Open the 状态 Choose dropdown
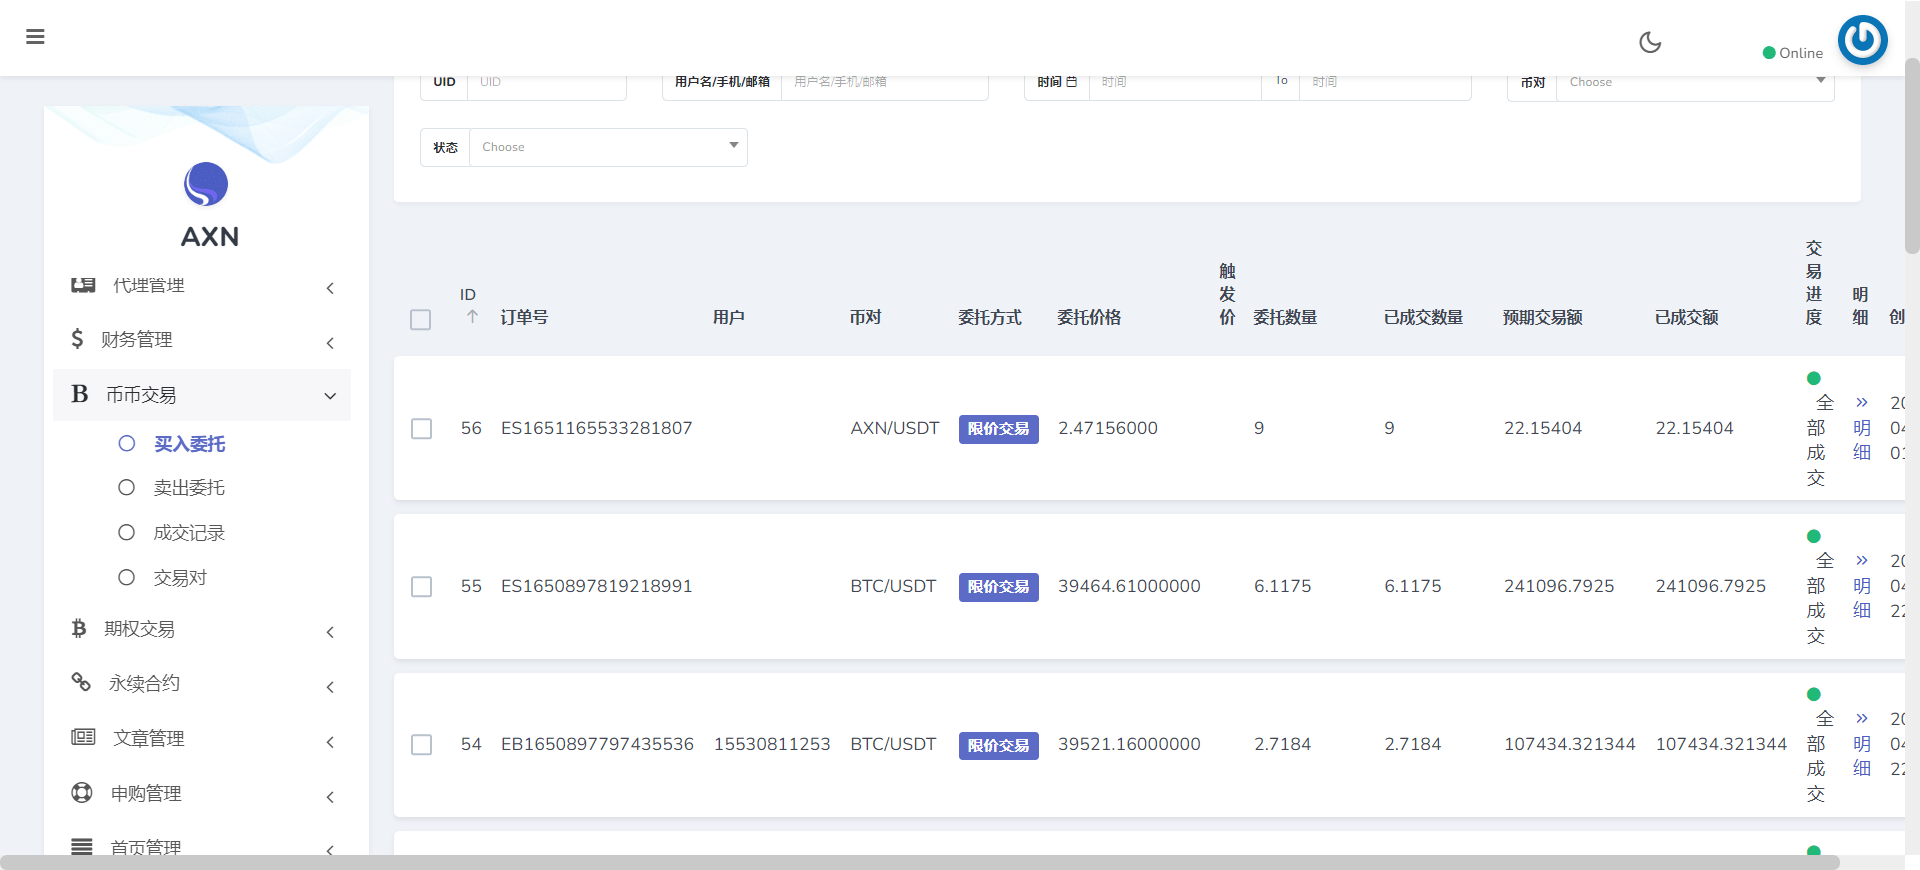 (x=608, y=147)
